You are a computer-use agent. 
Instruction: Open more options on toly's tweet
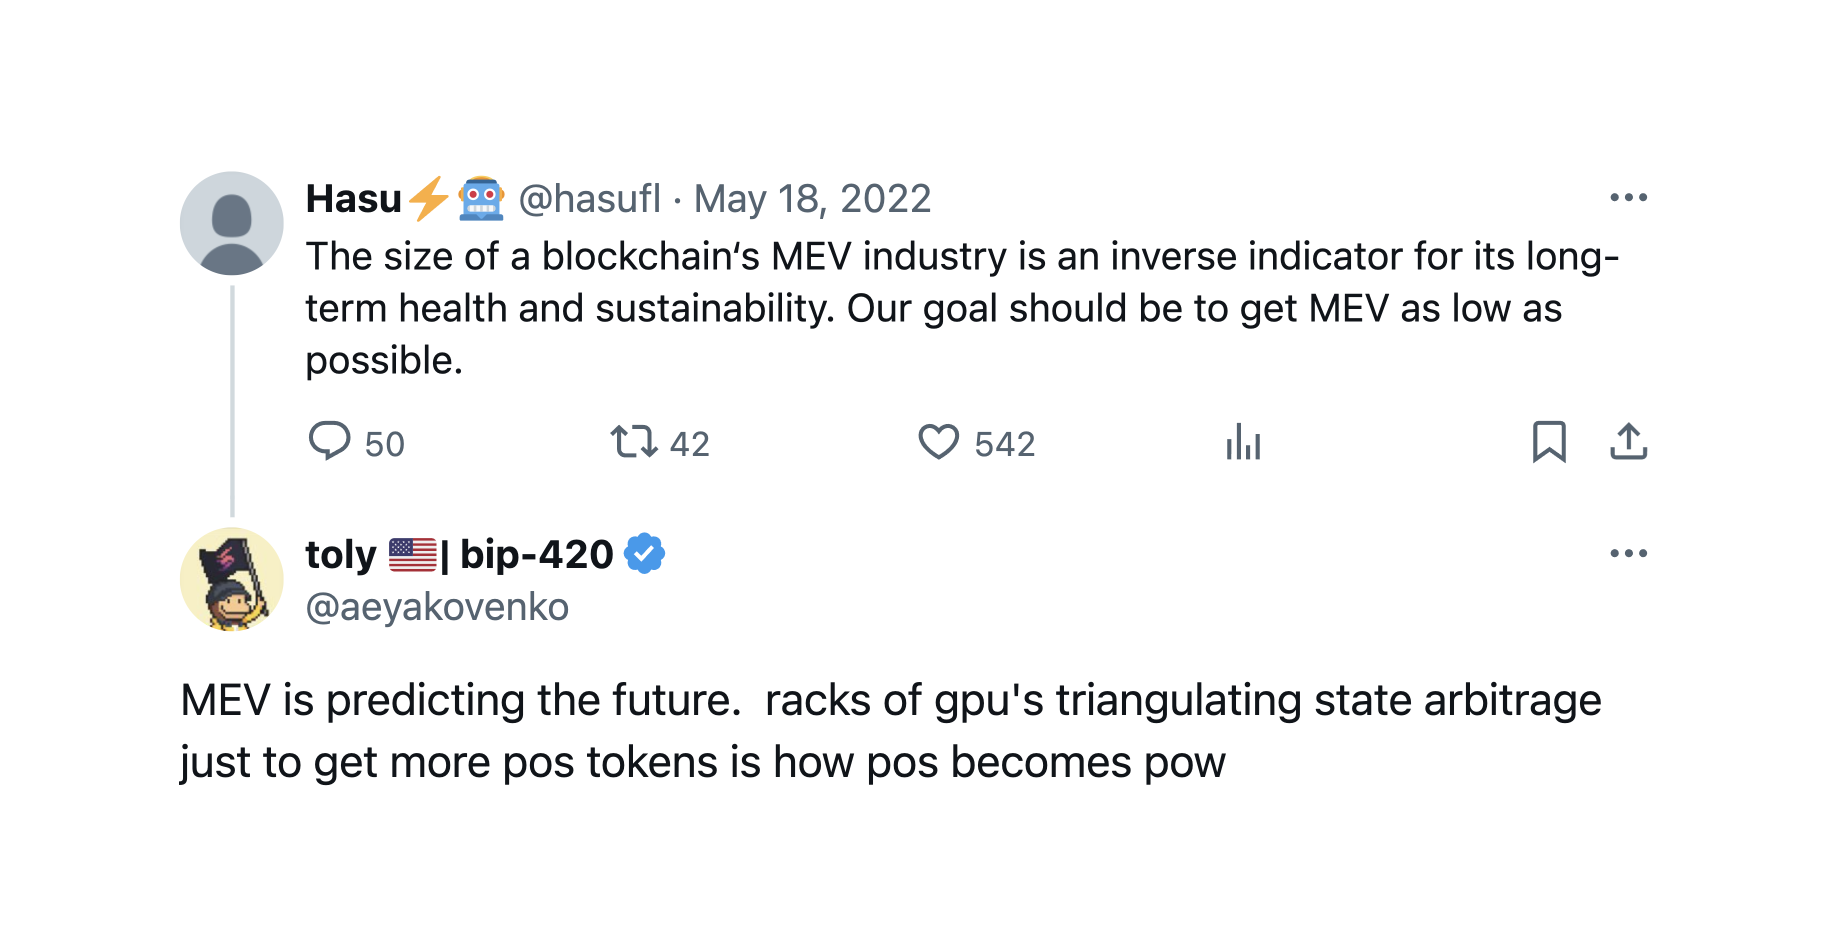tap(1629, 553)
